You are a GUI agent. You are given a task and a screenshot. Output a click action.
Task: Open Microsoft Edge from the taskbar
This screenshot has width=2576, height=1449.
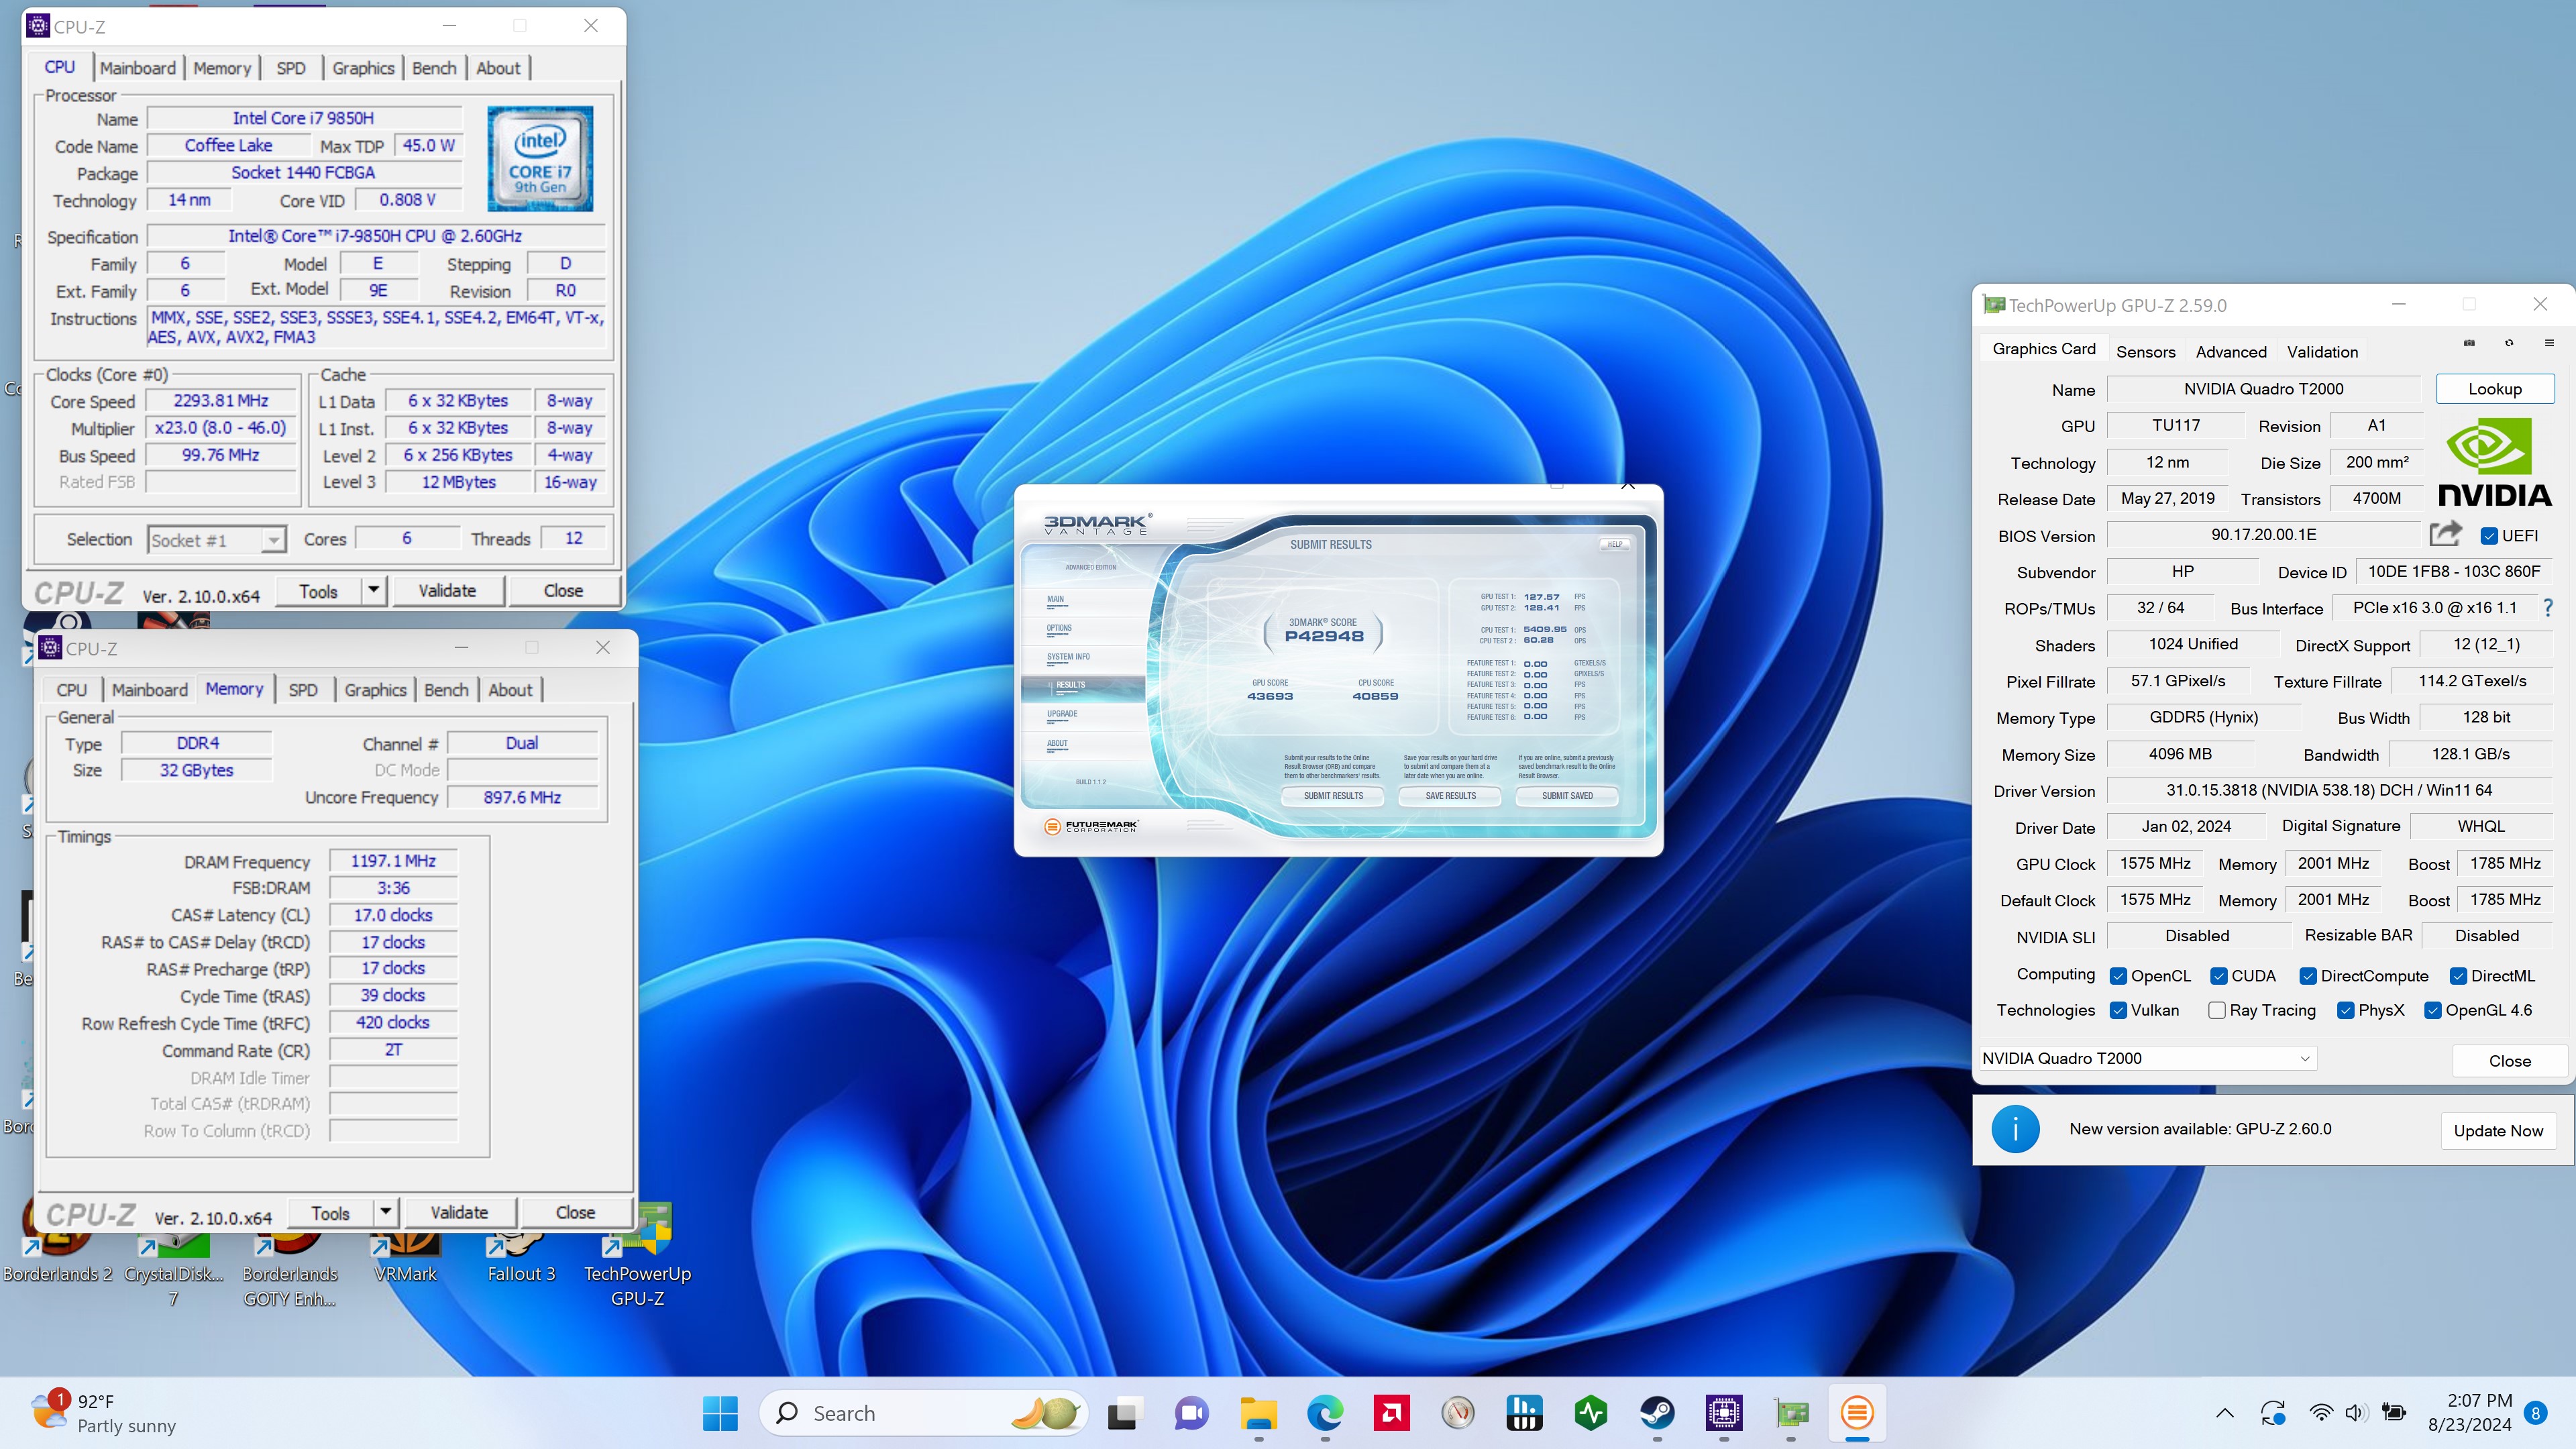click(x=1325, y=1413)
